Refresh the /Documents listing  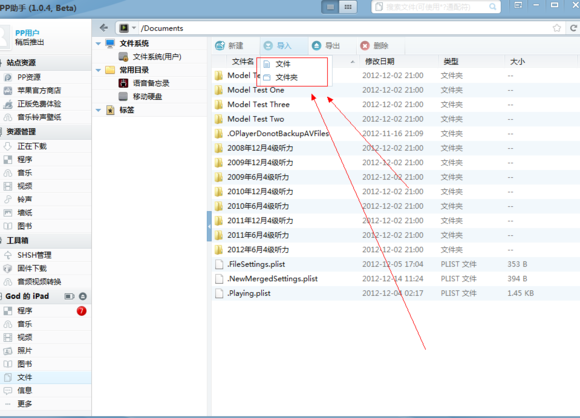(x=573, y=28)
